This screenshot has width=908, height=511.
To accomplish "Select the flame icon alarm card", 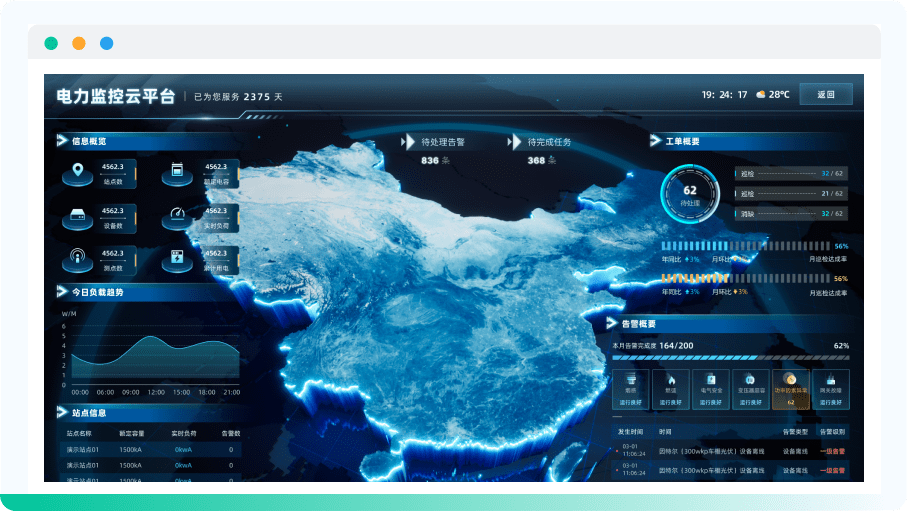I will [671, 389].
